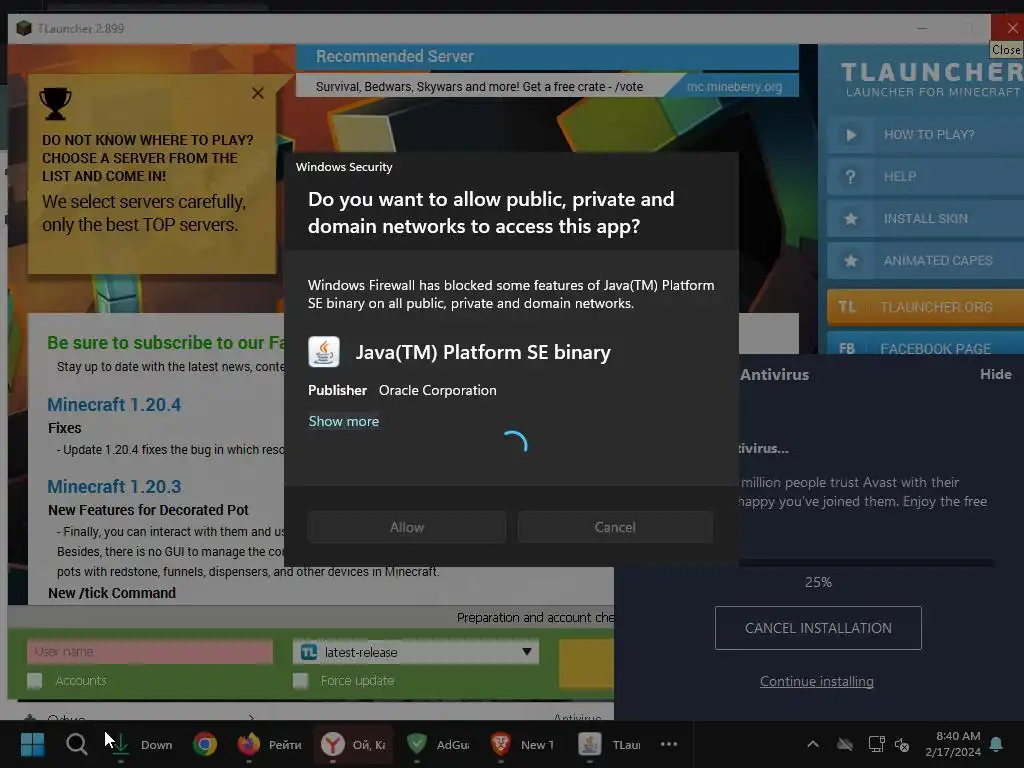Open the HELP sidebar item
The height and width of the screenshot is (768, 1024).
925,177
